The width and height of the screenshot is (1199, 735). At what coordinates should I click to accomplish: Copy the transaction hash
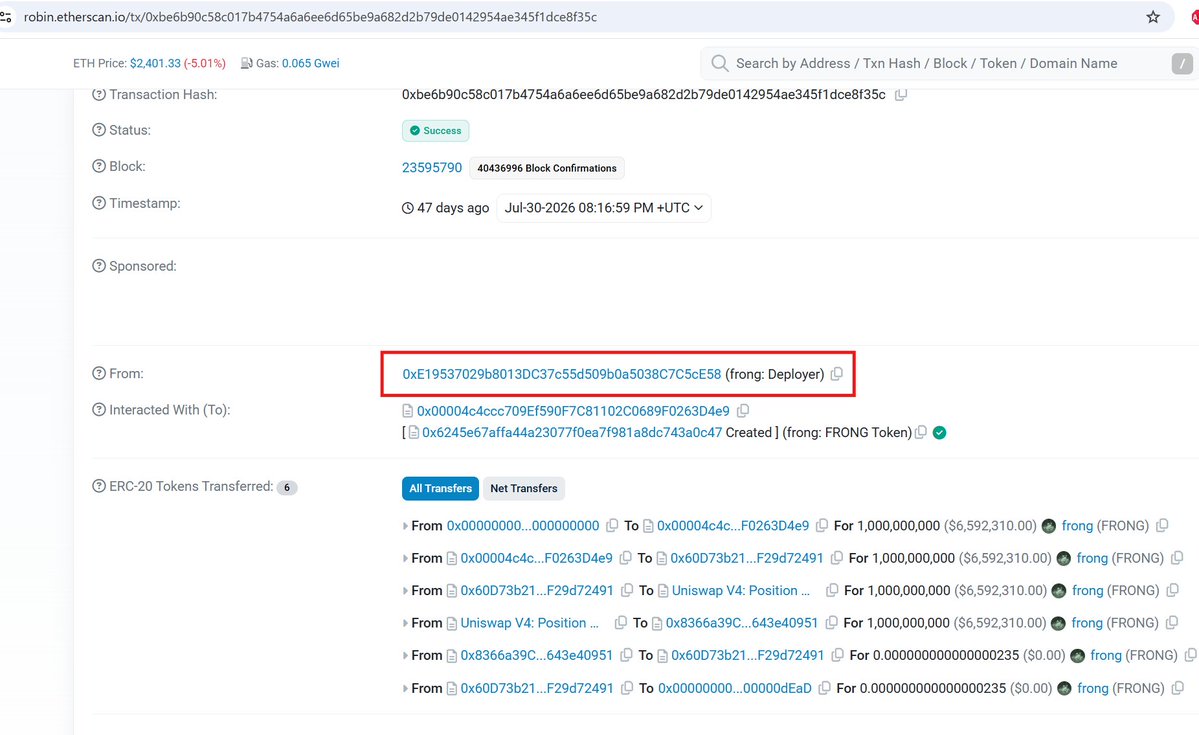[x=901, y=95]
